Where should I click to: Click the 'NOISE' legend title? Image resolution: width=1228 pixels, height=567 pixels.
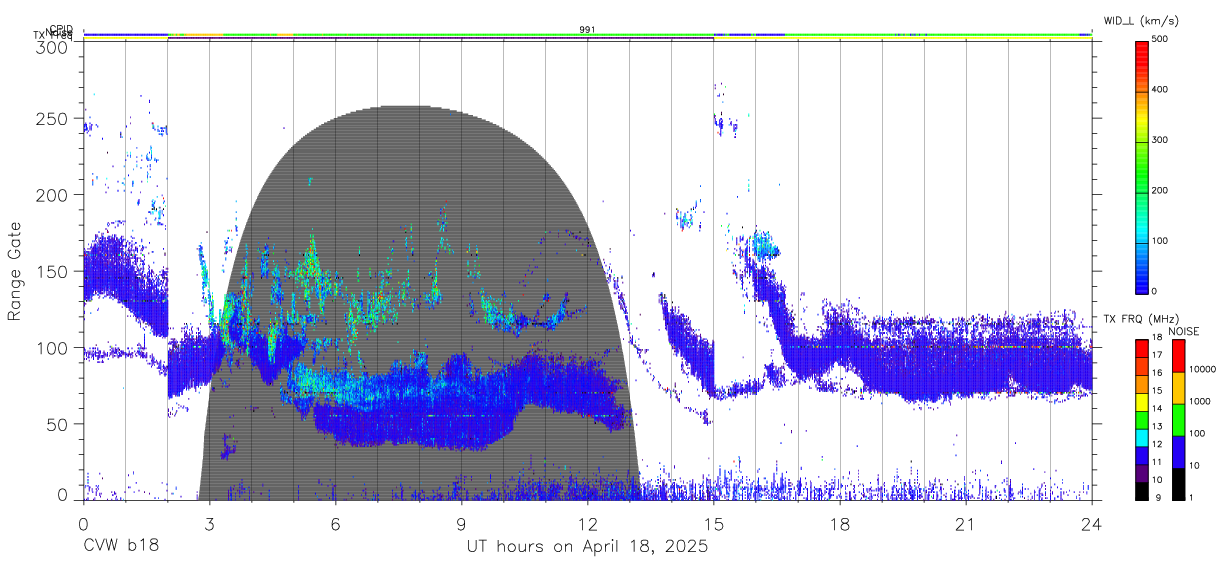(x=1184, y=331)
